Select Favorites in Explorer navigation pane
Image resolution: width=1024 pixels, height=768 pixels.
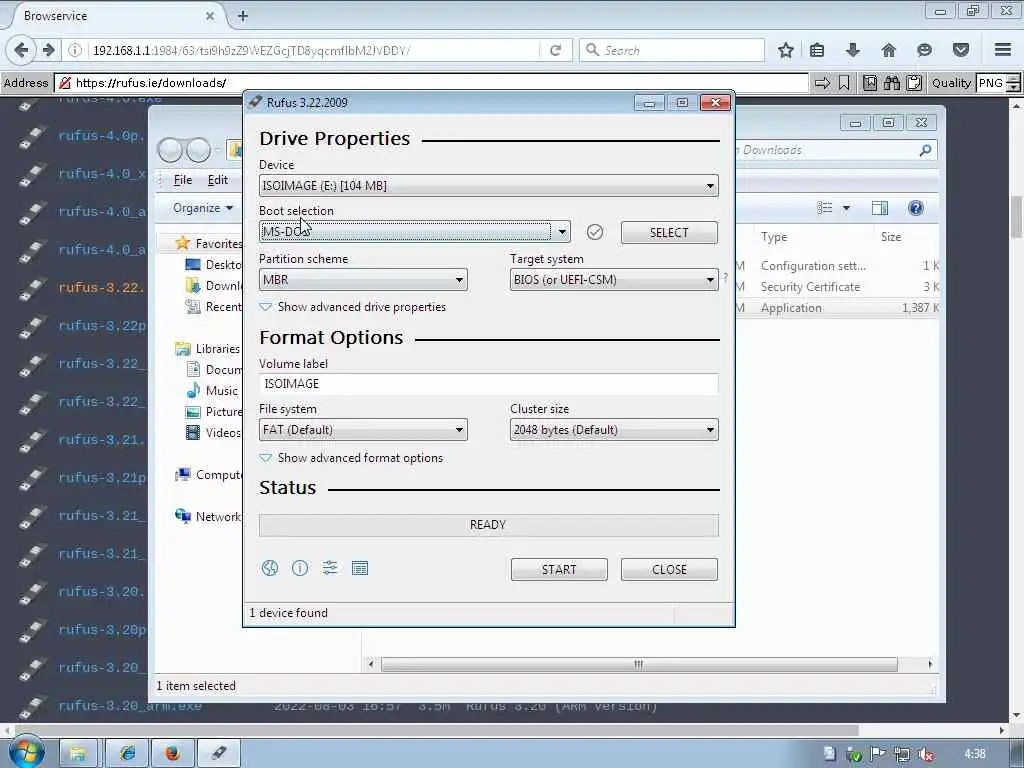209,244
